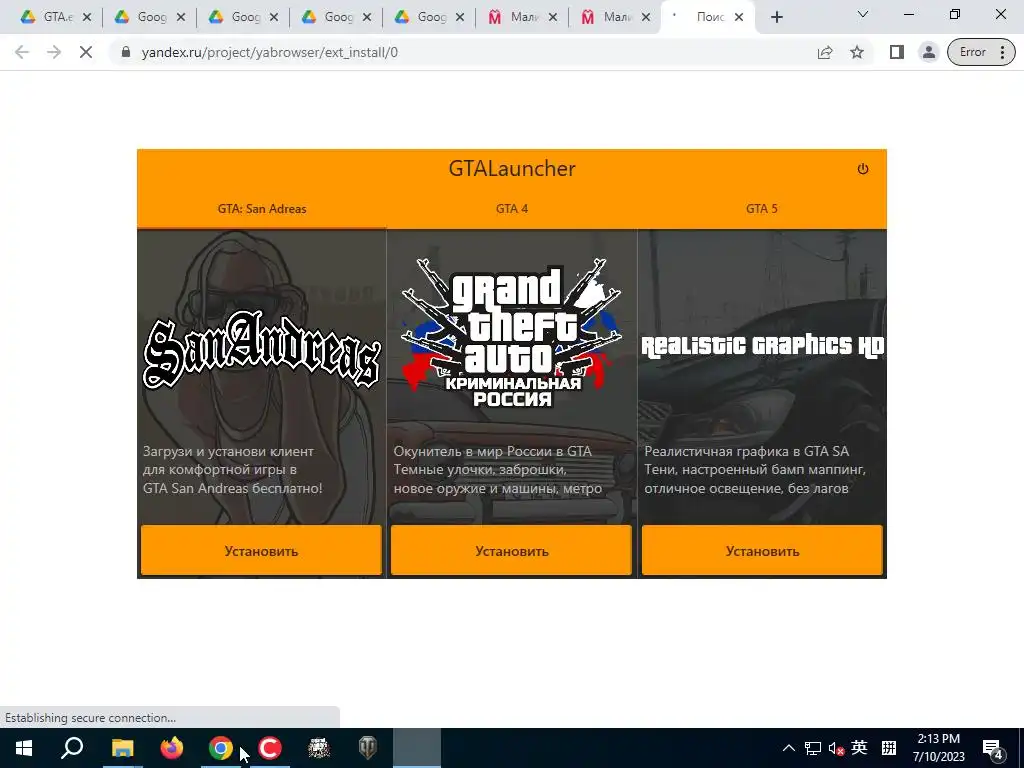Open Chrome three-dot menu
The width and height of the screenshot is (1024, 768).
point(1002,52)
